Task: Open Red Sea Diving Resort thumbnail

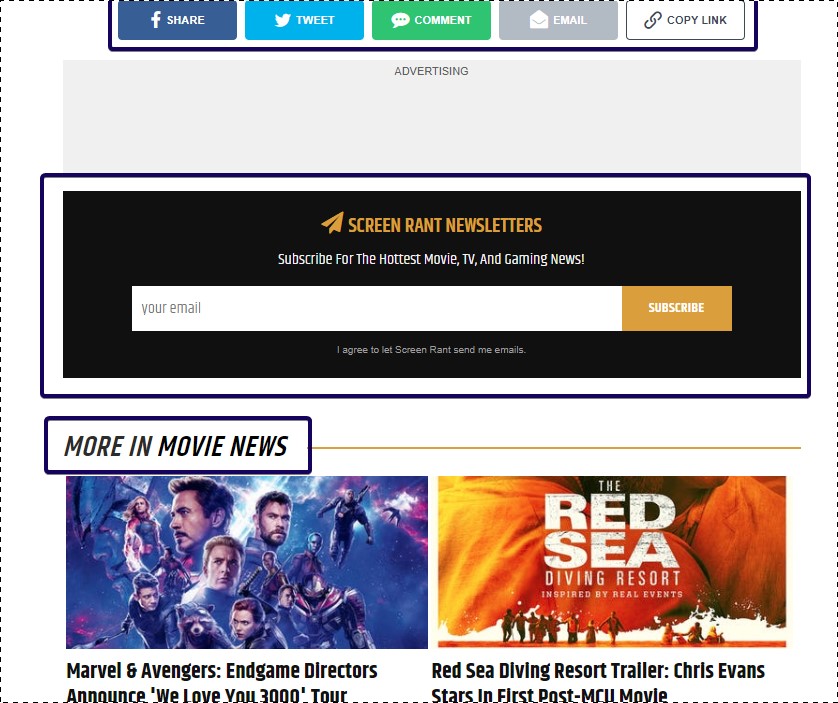Action: point(612,562)
